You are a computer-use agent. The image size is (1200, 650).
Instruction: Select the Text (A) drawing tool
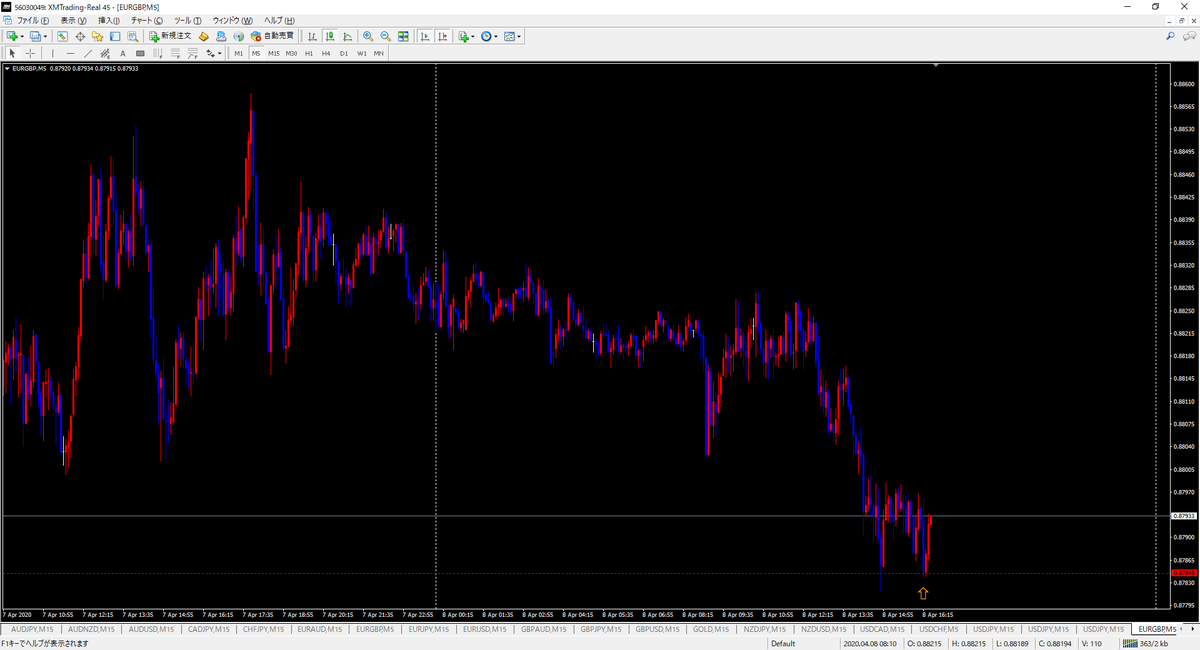[x=122, y=53]
